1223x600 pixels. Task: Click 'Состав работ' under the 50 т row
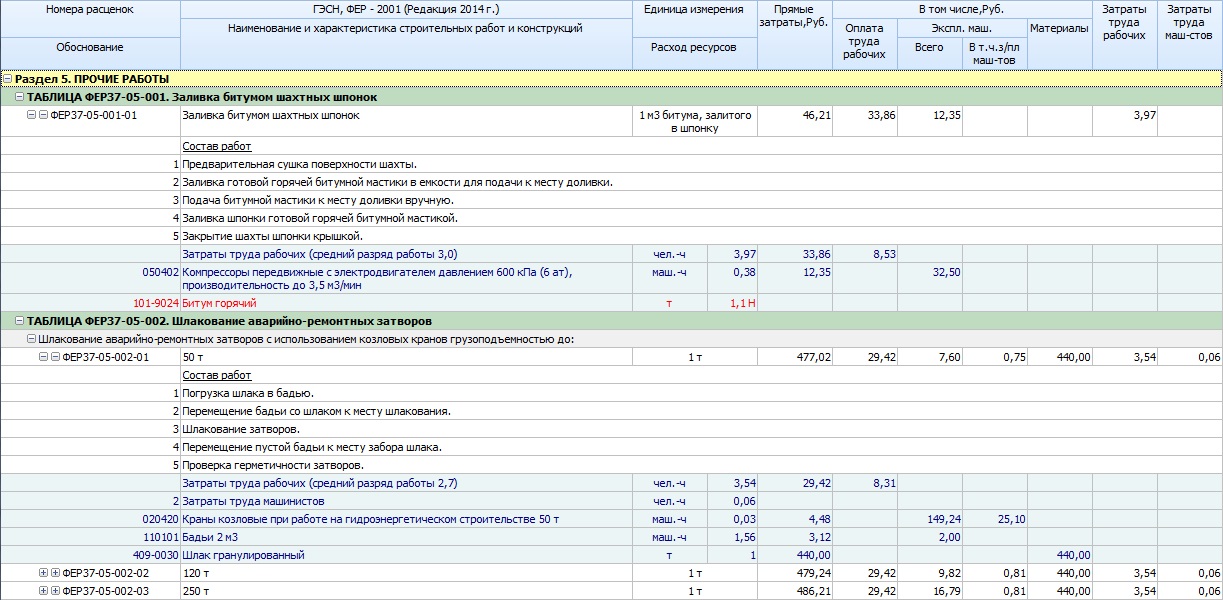click(x=217, y=375)
